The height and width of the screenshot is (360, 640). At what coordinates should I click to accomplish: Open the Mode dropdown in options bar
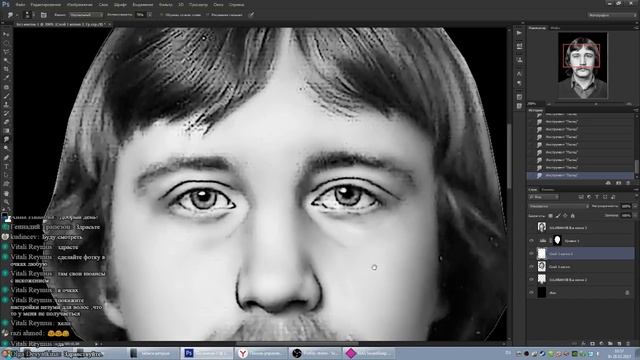pyautogui.click(x=86, y=15)
